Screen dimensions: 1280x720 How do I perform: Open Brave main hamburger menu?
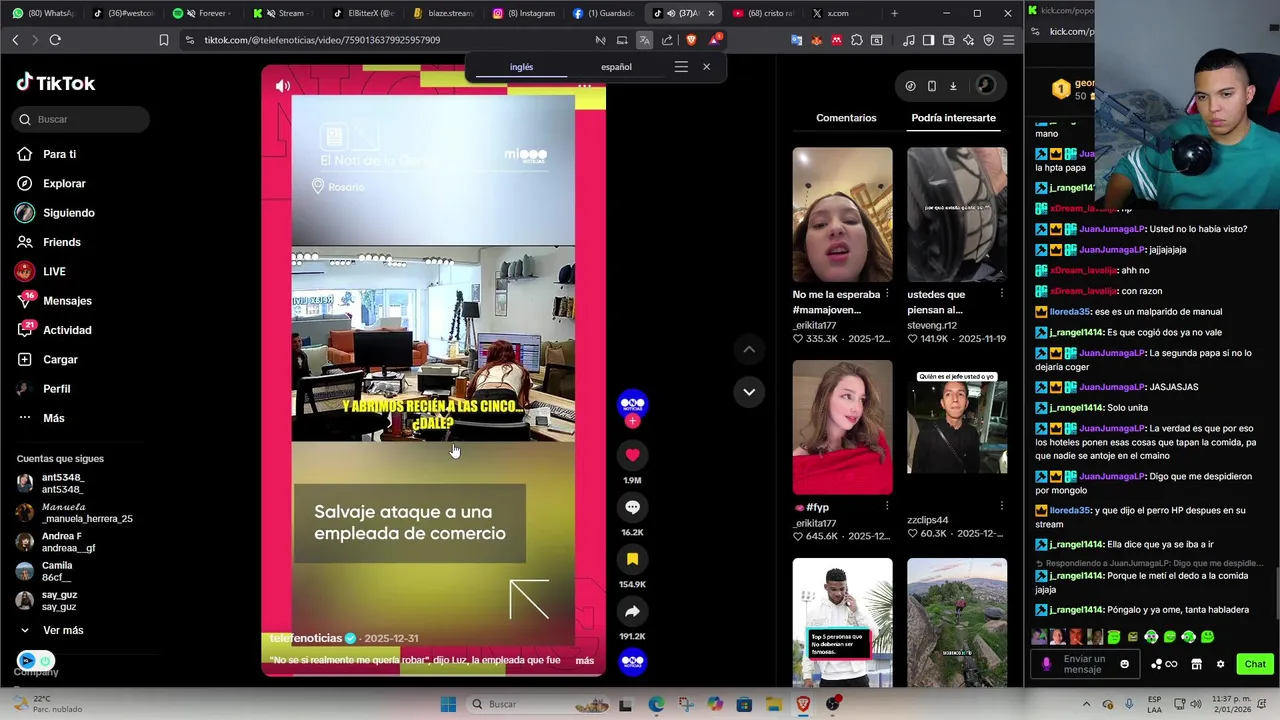[x=1008, y=40]
